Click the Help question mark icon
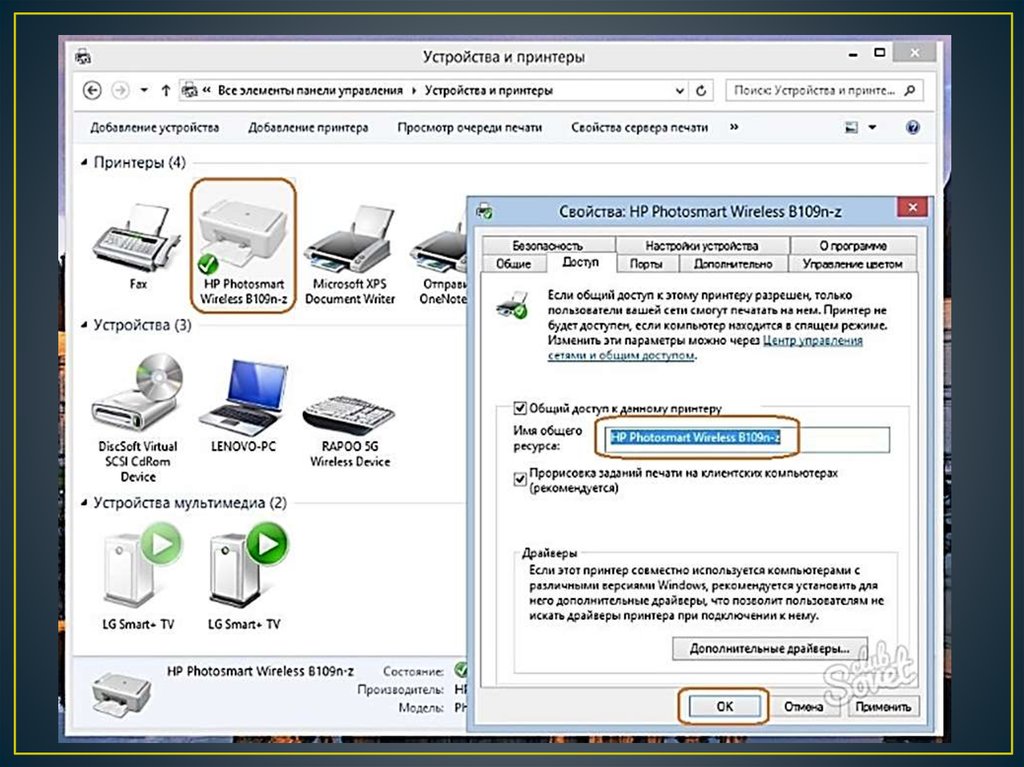The image size is (1024, 767). pyautogui.click(x=912, y=128)
